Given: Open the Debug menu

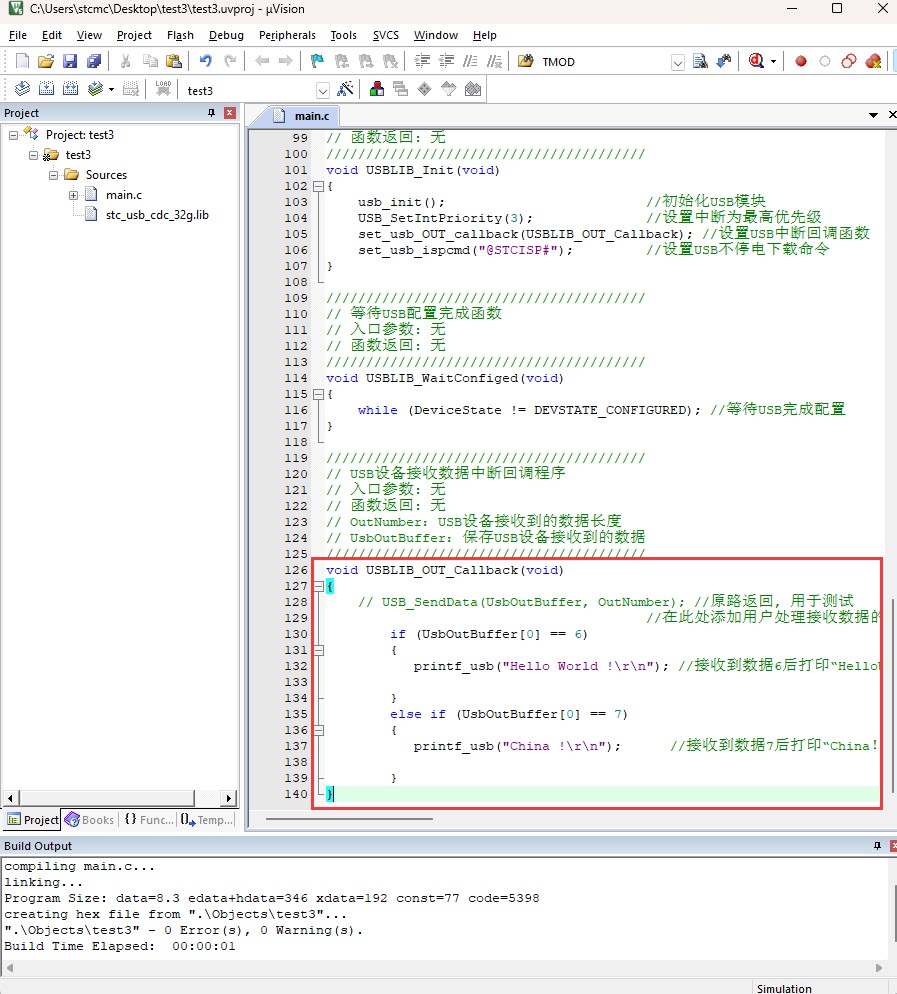Looking at the screenshot, I should pyautogui.click(x=226, y=36).
